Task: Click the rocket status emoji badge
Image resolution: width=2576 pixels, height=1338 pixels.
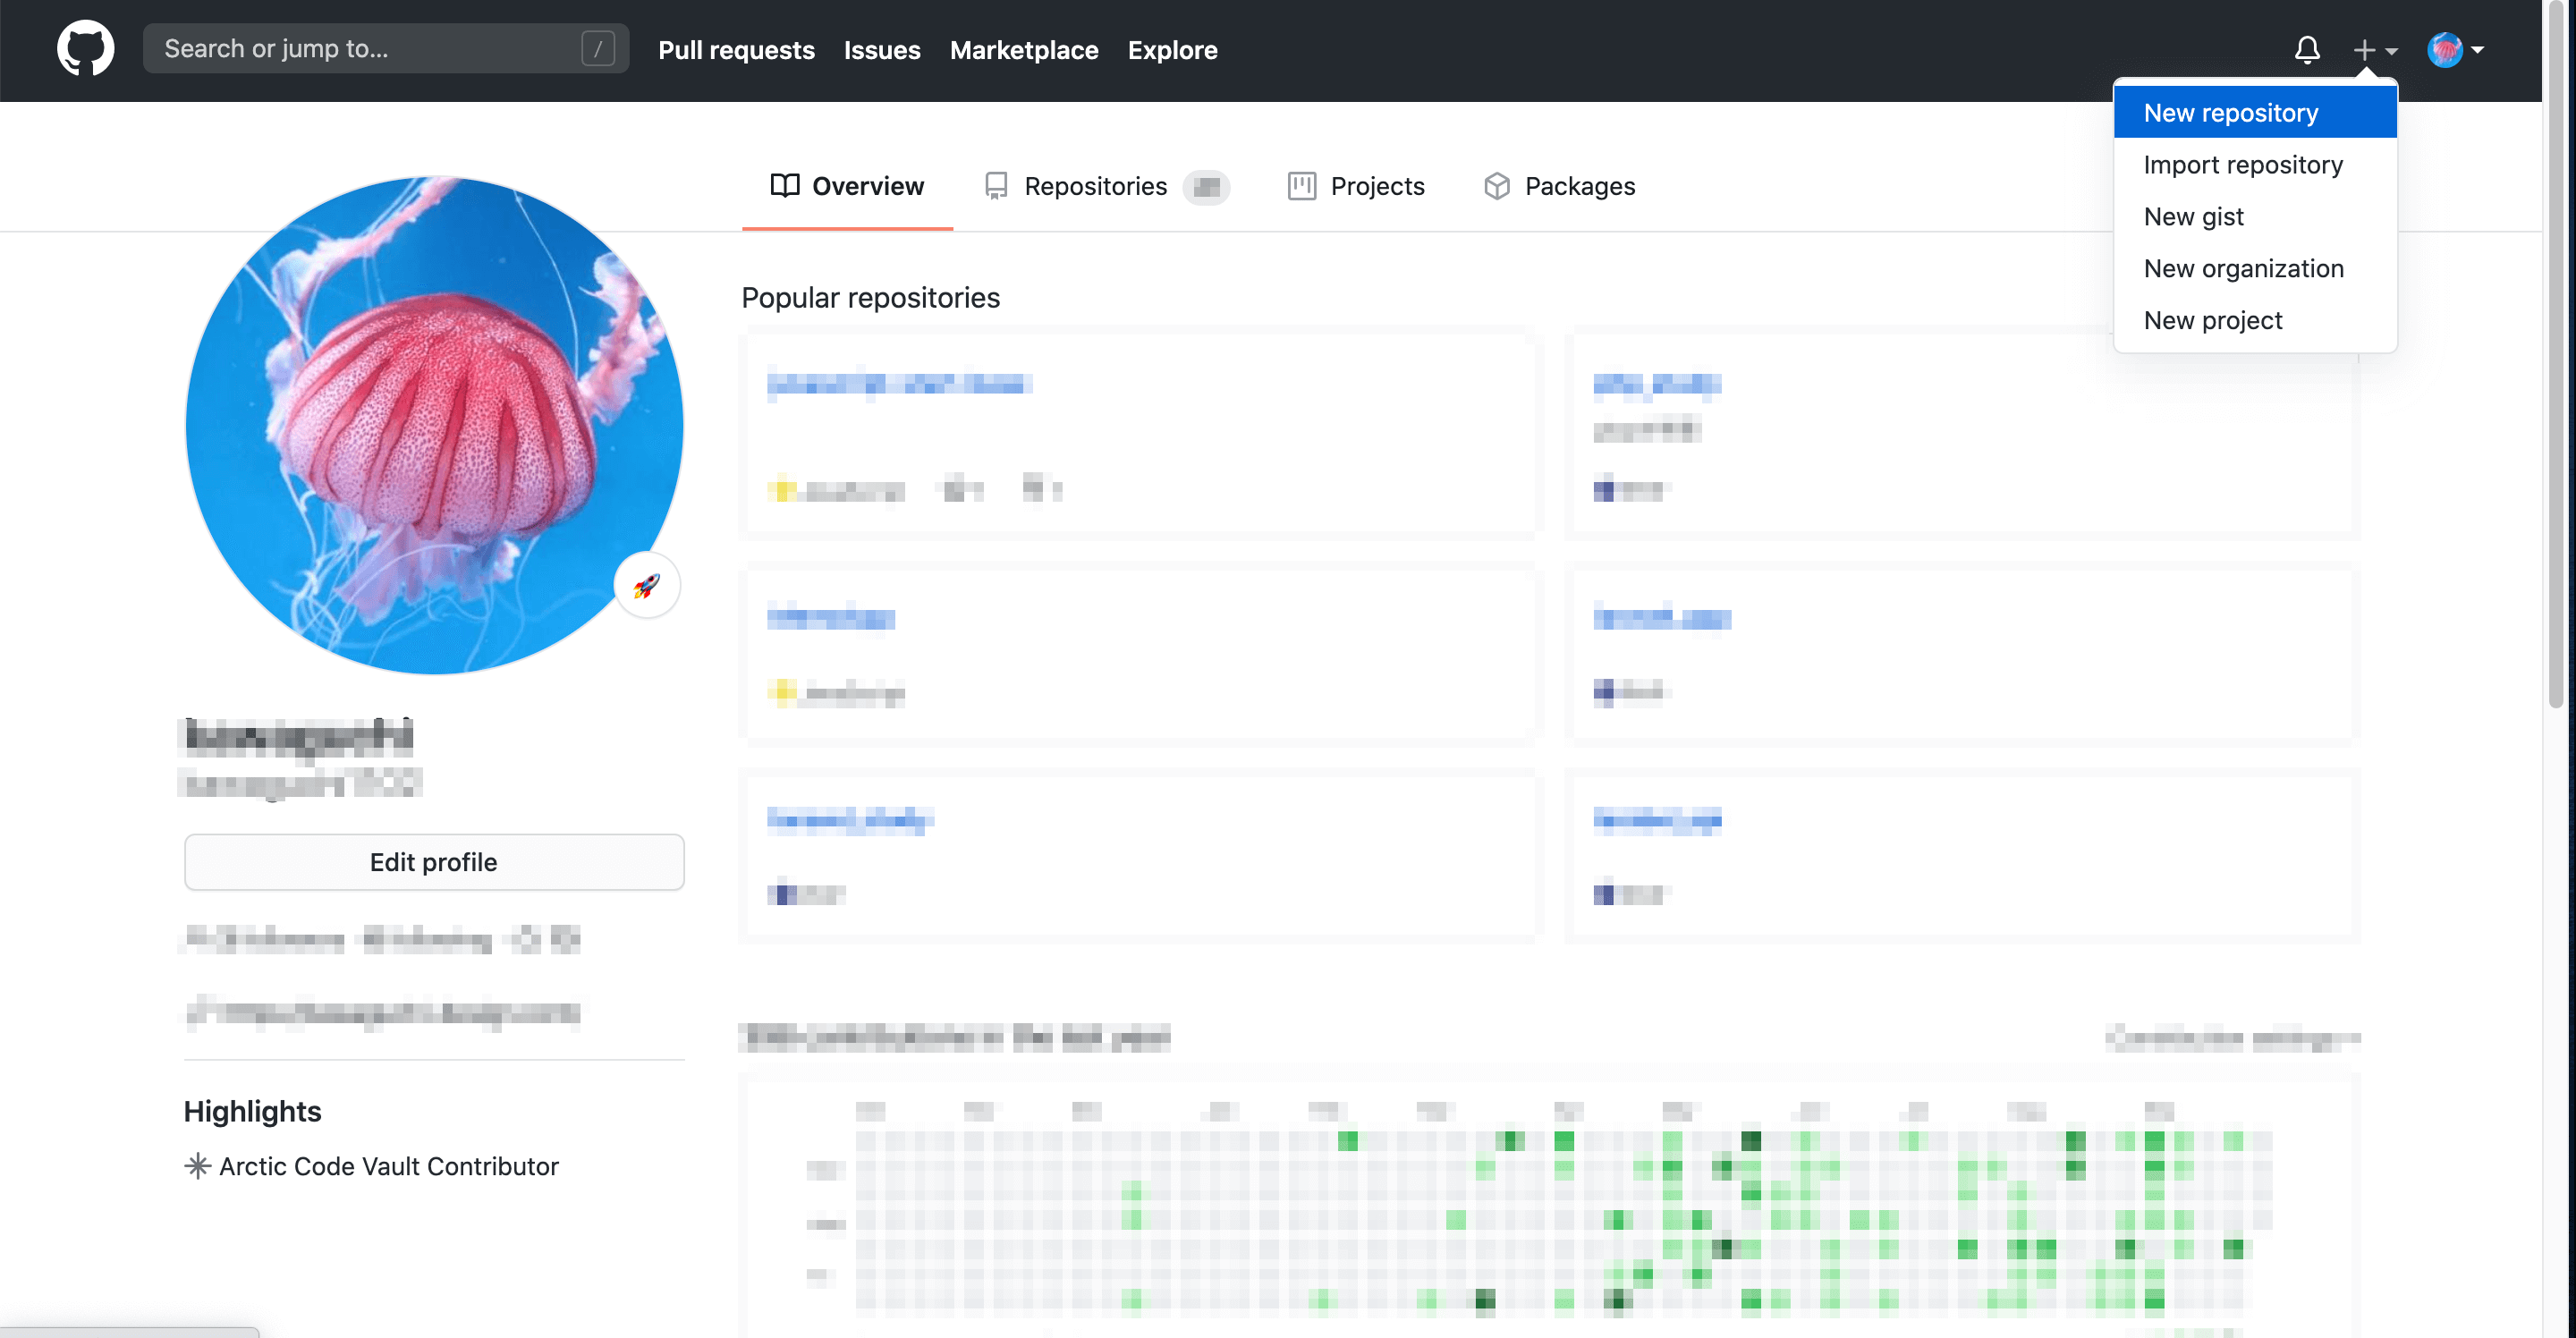Action: [x=647, y=586]
